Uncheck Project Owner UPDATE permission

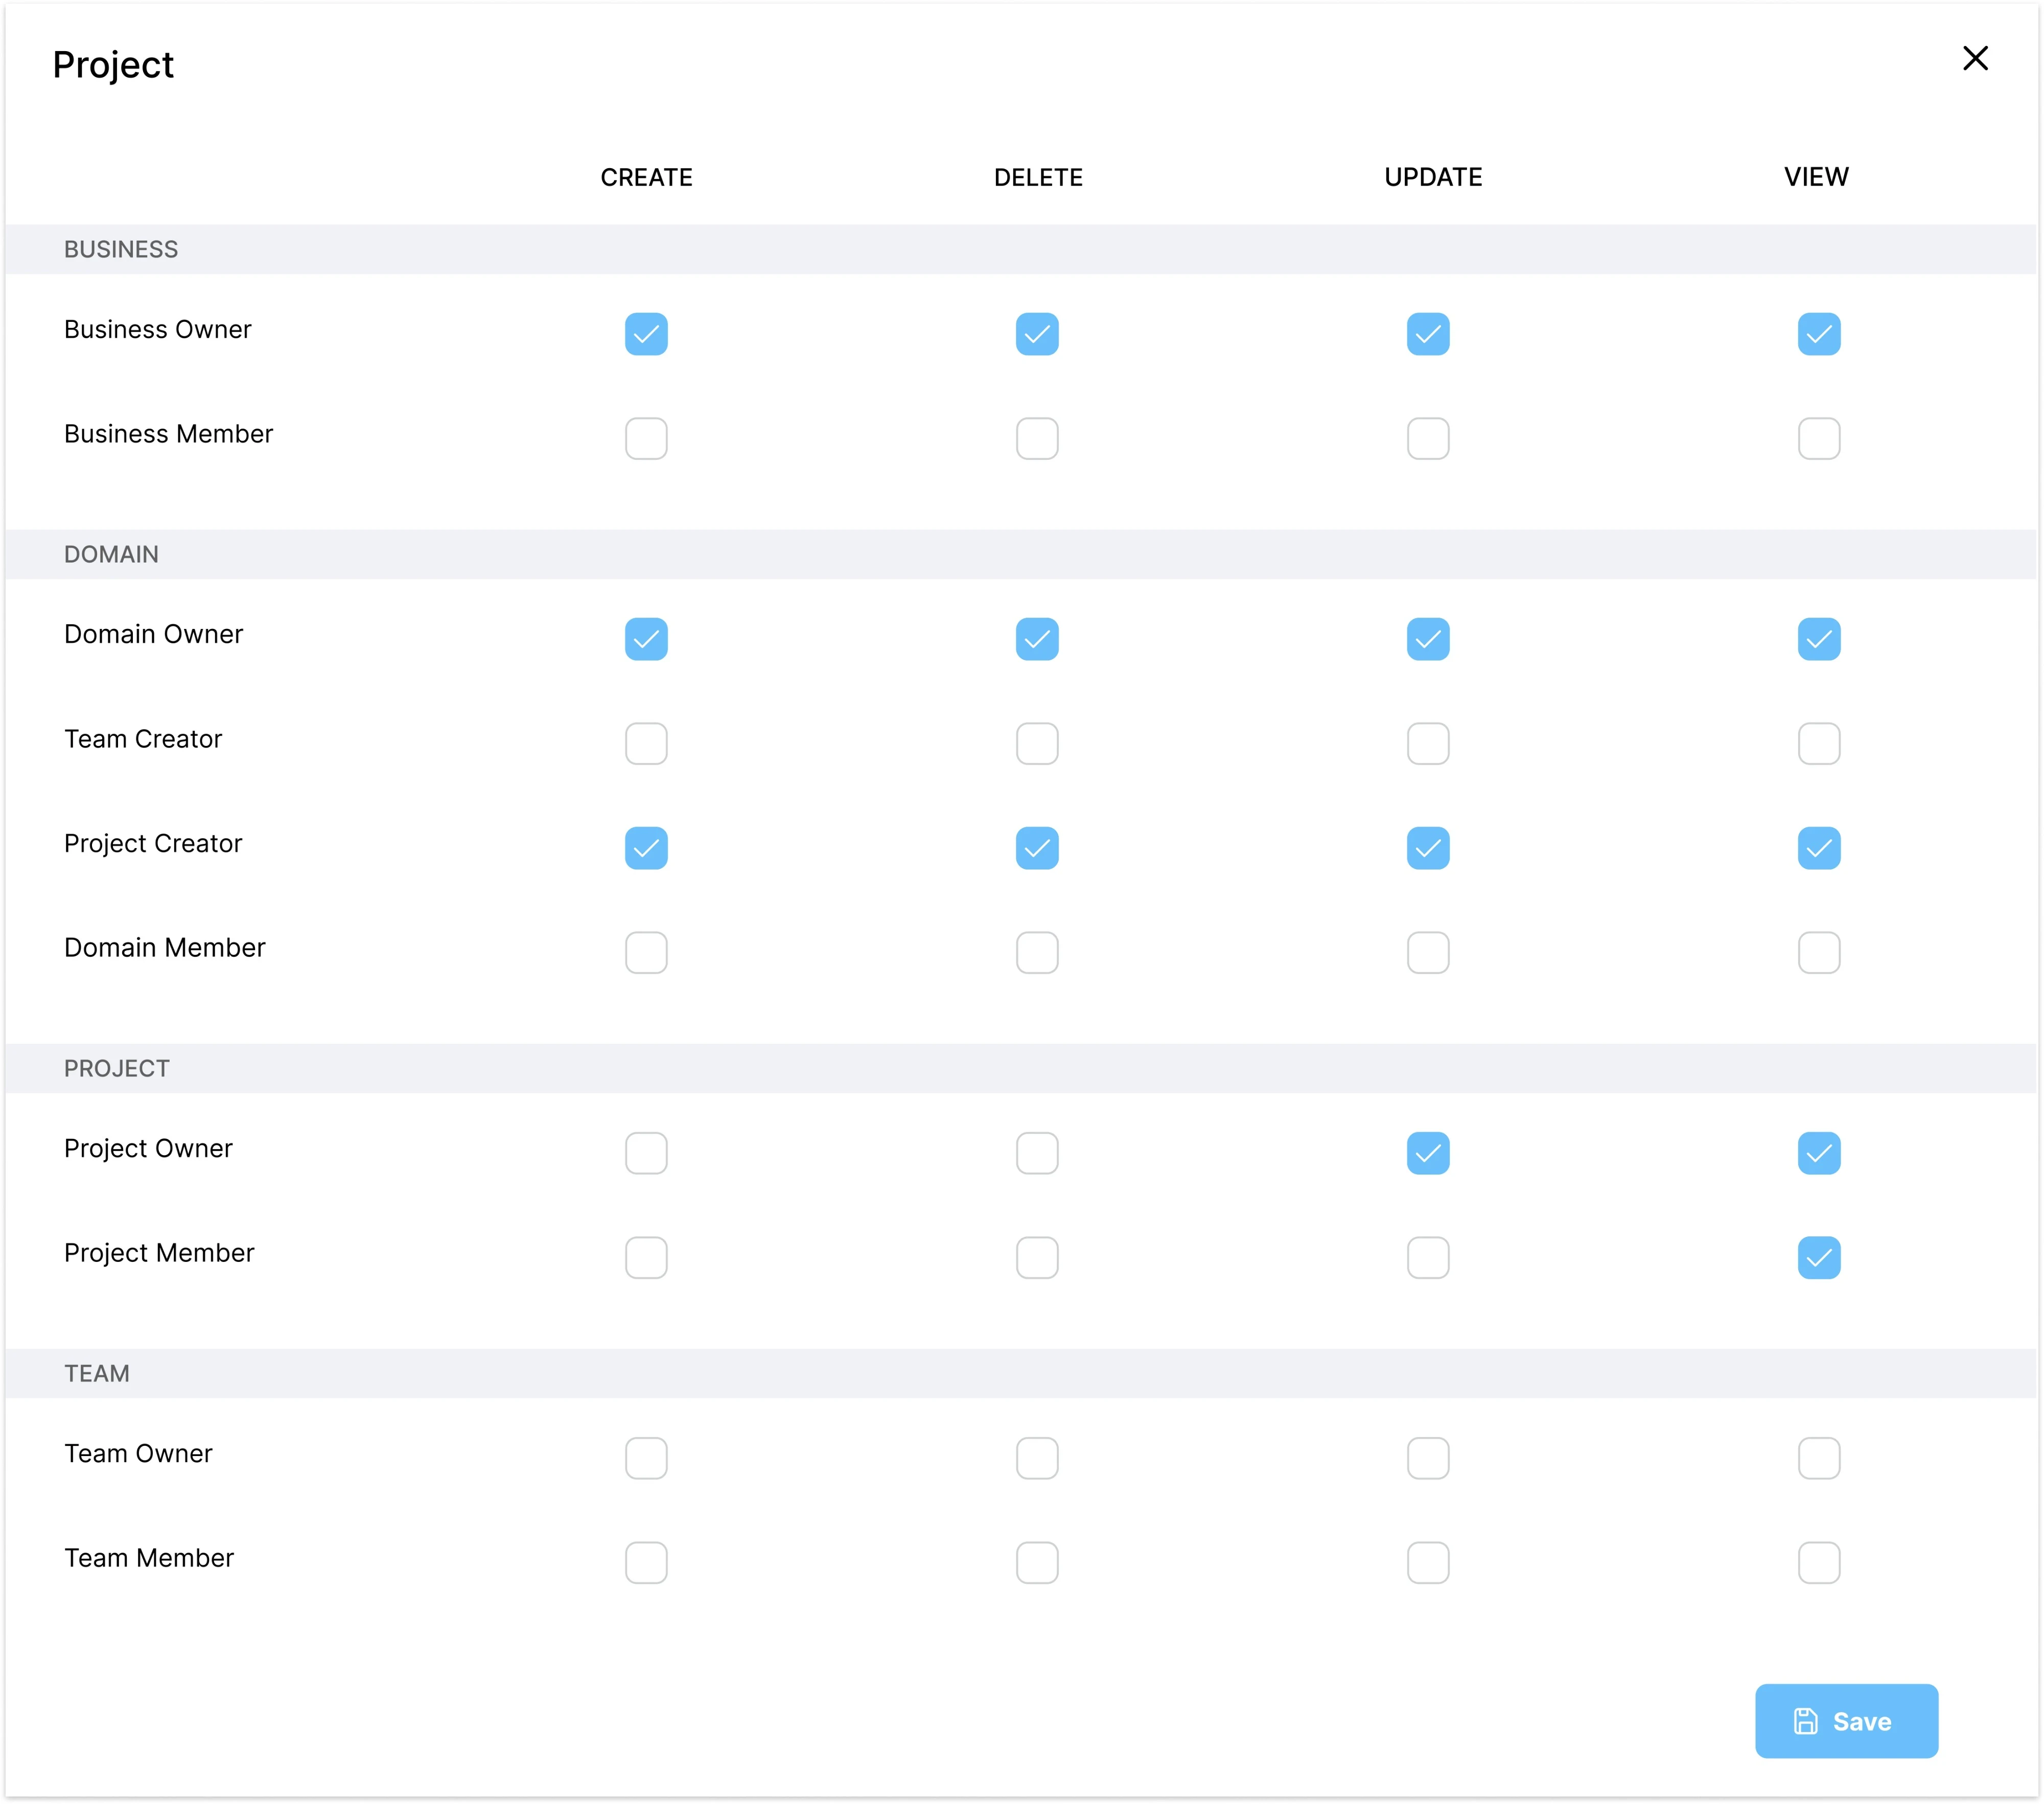1428,1153
